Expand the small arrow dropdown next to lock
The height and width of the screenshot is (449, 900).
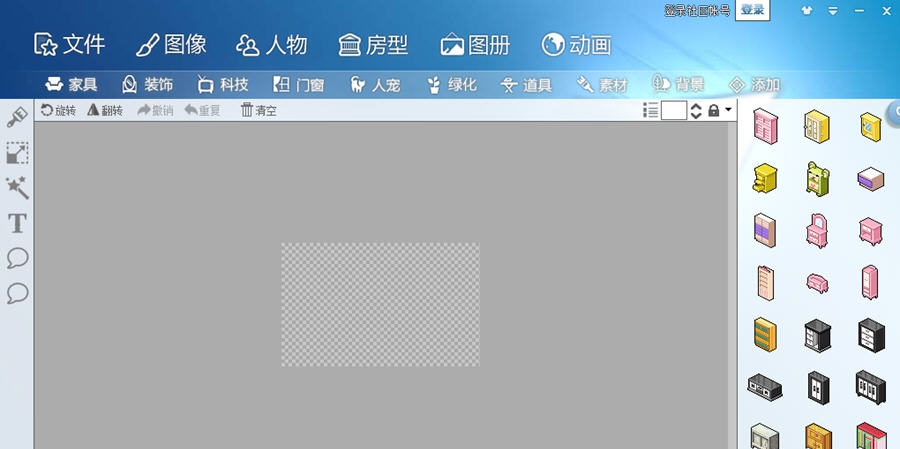tap(728, 109)
